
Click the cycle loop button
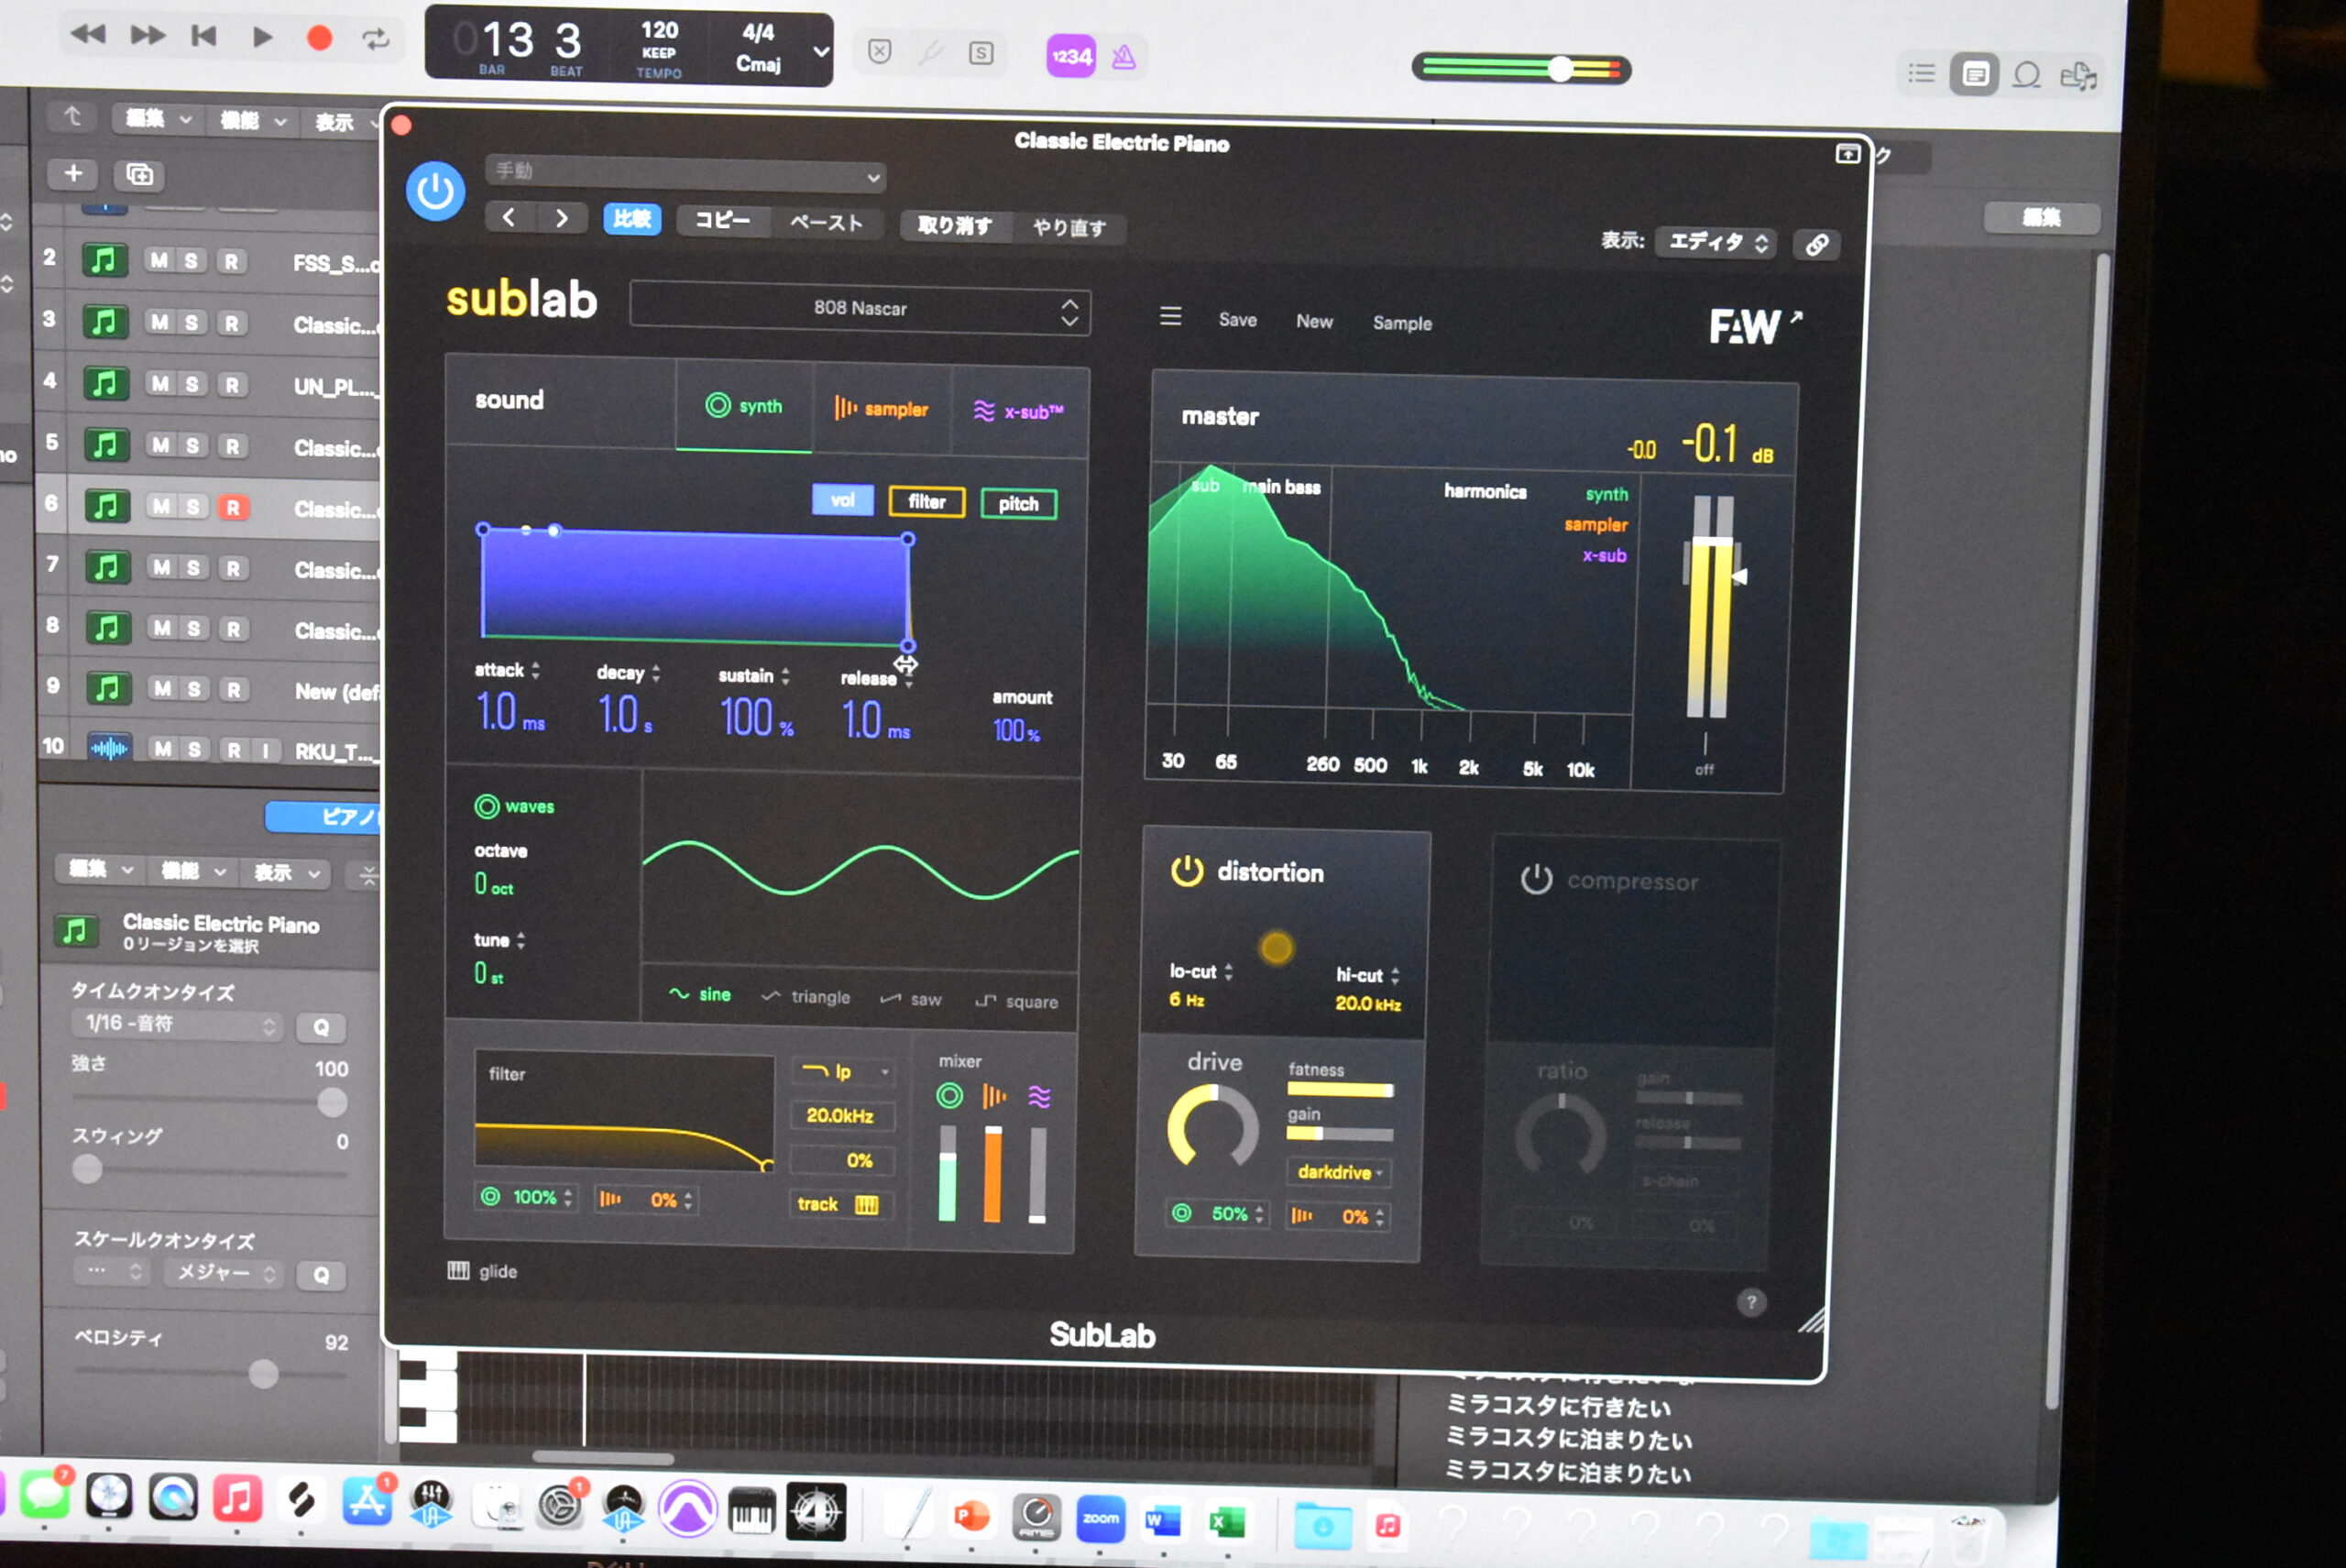coord(376,39)
